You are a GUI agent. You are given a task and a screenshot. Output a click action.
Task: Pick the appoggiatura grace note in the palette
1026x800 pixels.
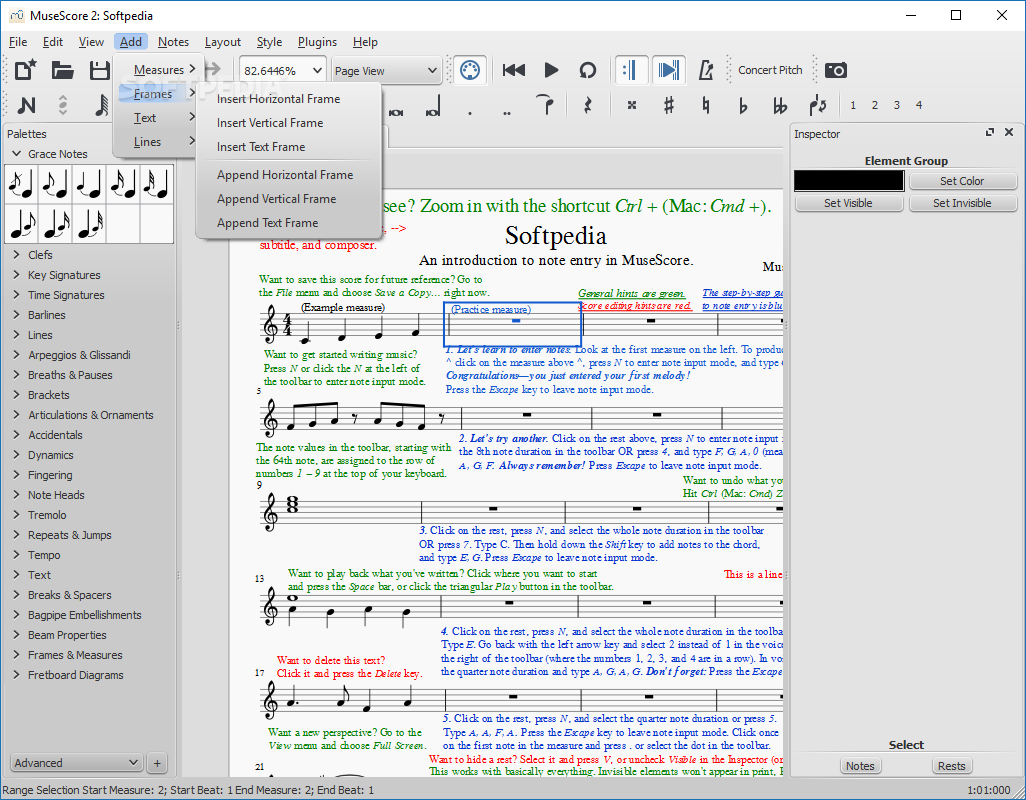(x=55, y=184)
